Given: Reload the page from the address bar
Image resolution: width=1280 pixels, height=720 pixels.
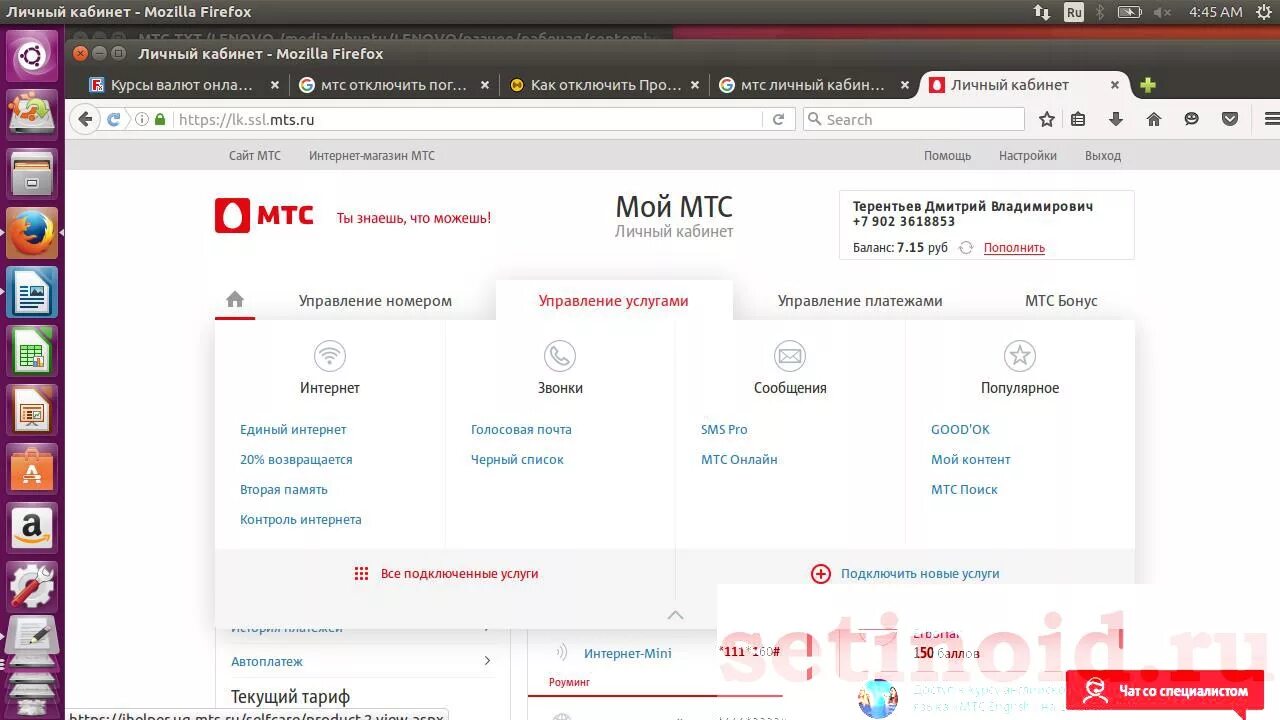Looking at the screenshot, I should coord(778,119).
